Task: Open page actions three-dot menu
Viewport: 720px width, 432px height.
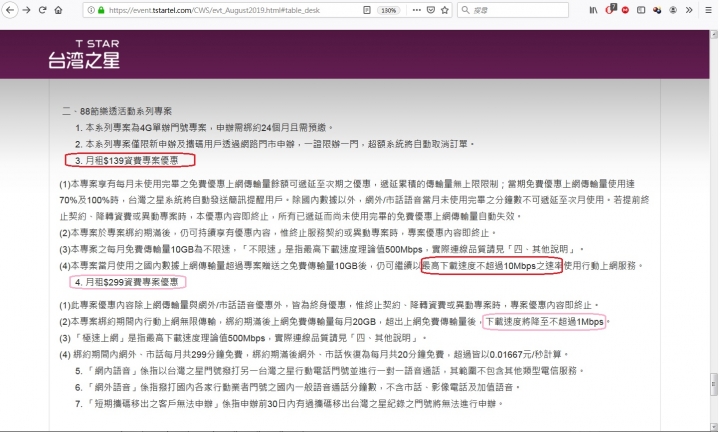Action: [x=416, y=10]
